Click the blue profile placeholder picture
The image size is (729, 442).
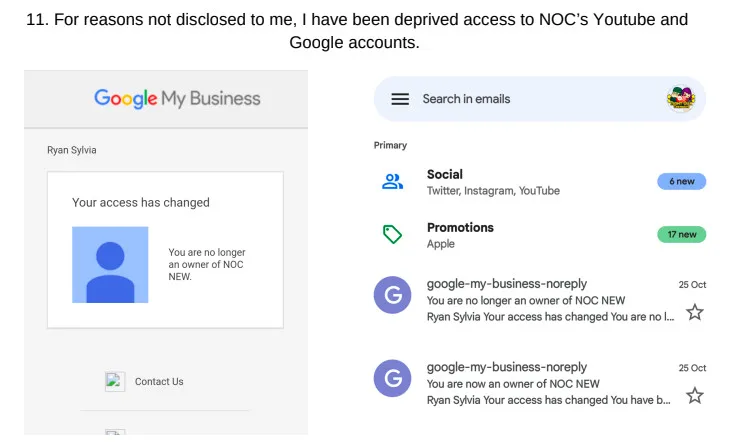point(110,264)
